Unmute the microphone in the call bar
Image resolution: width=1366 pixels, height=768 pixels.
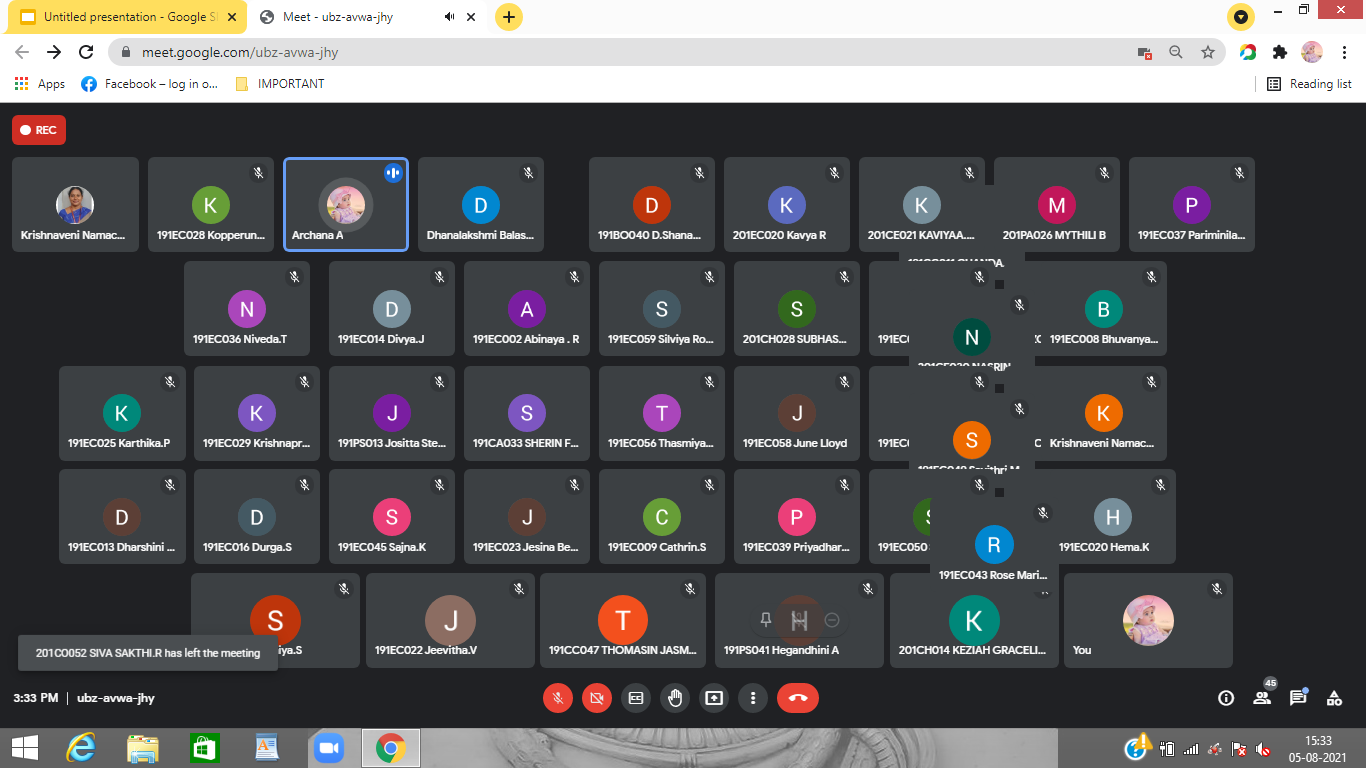(558, 698)
